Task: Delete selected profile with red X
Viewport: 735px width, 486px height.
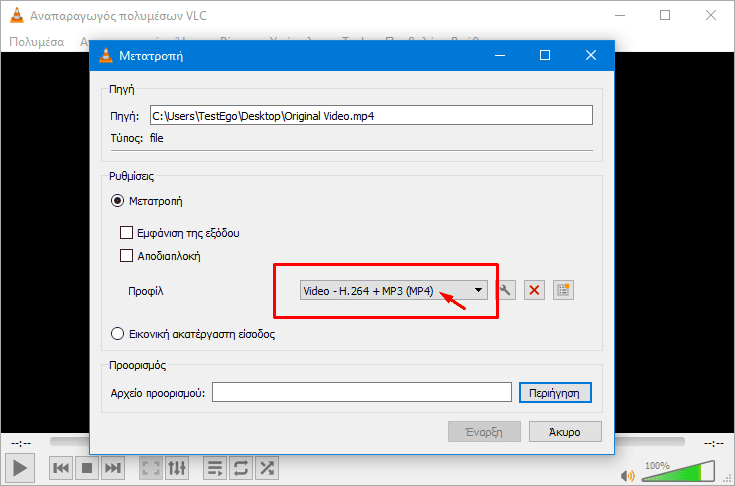Action: 534,290
